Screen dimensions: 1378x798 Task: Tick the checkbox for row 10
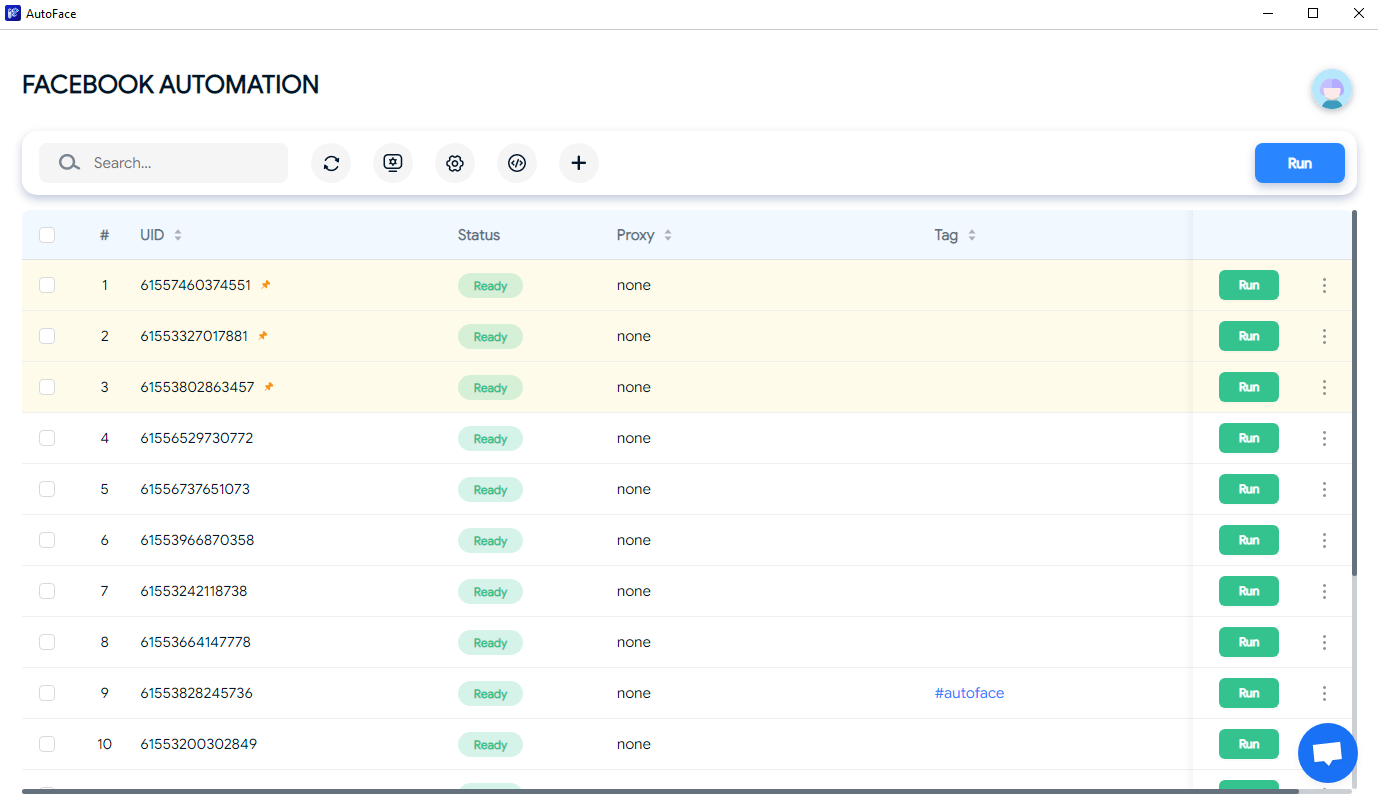[x=47, y=744]
